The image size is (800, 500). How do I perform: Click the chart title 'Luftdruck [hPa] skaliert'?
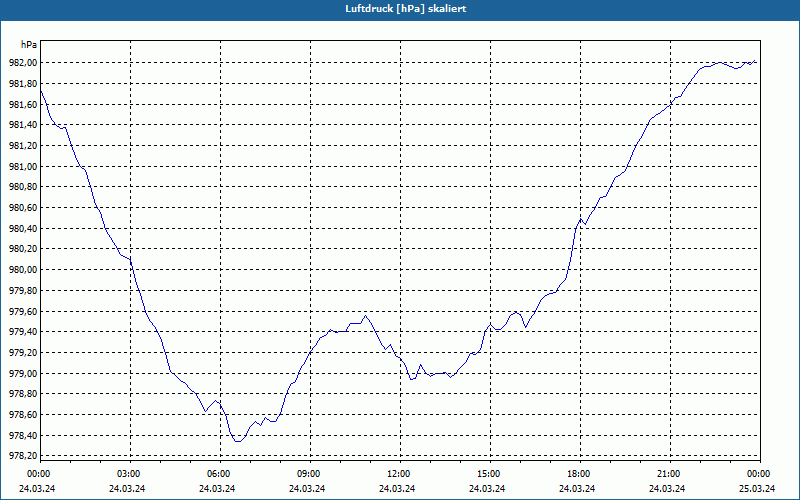[x=406, y=9]
